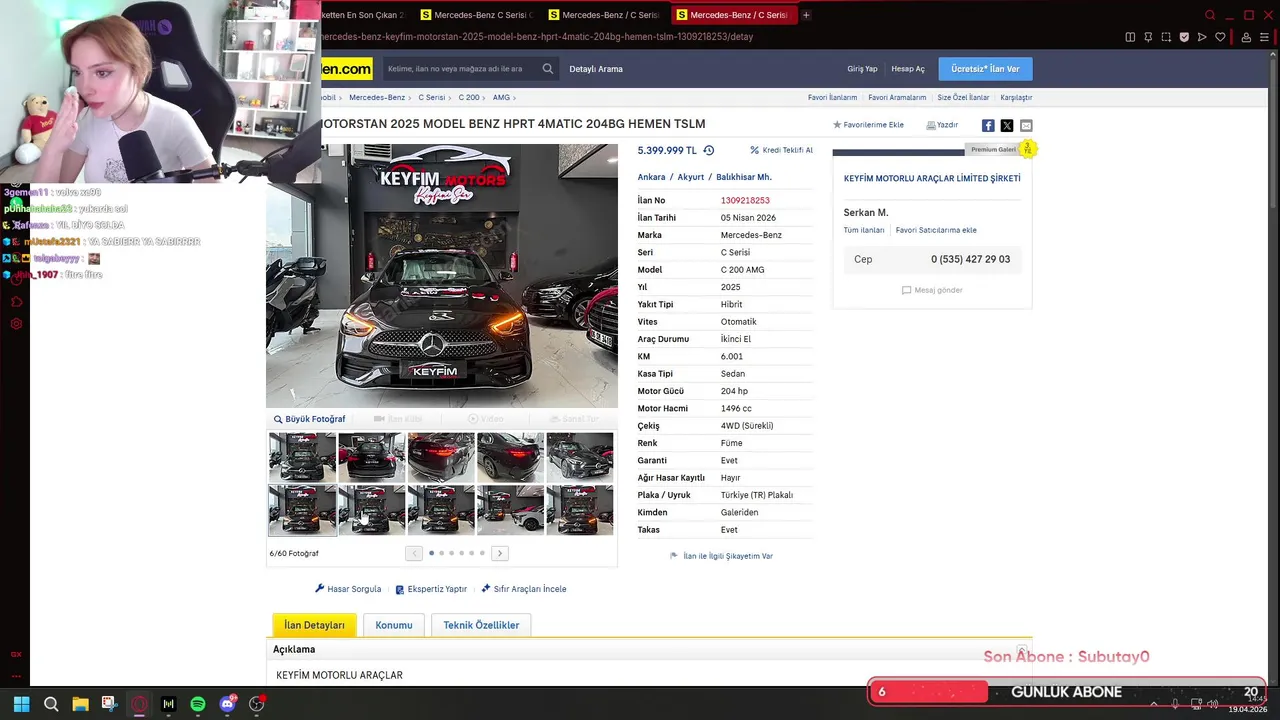Click İlan ile İlgili Şikayetim Var link
The width and height of the screenshot is (1280, 720).
pos(721,556)
